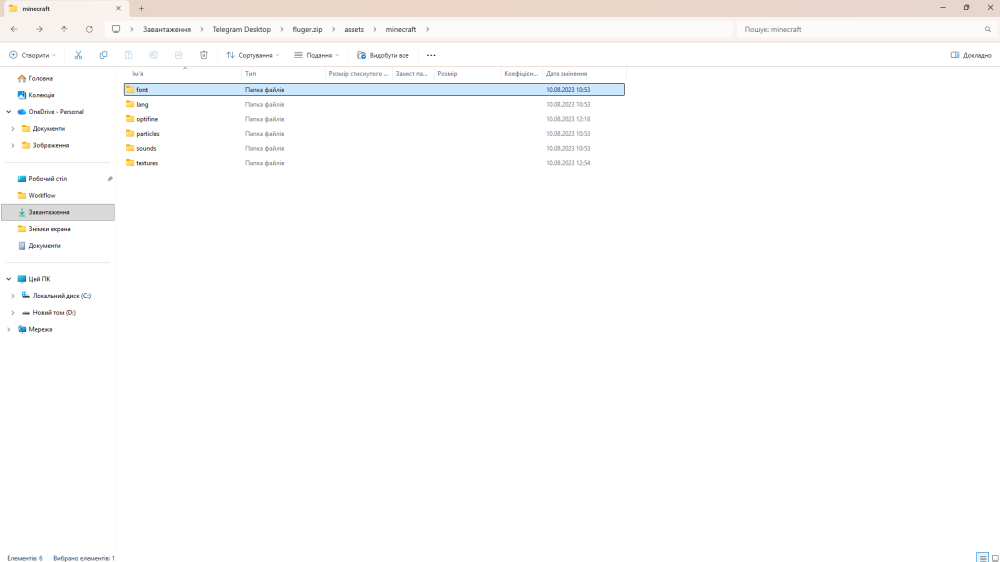Click Видобути все extract all button

[x=383, y=55]
